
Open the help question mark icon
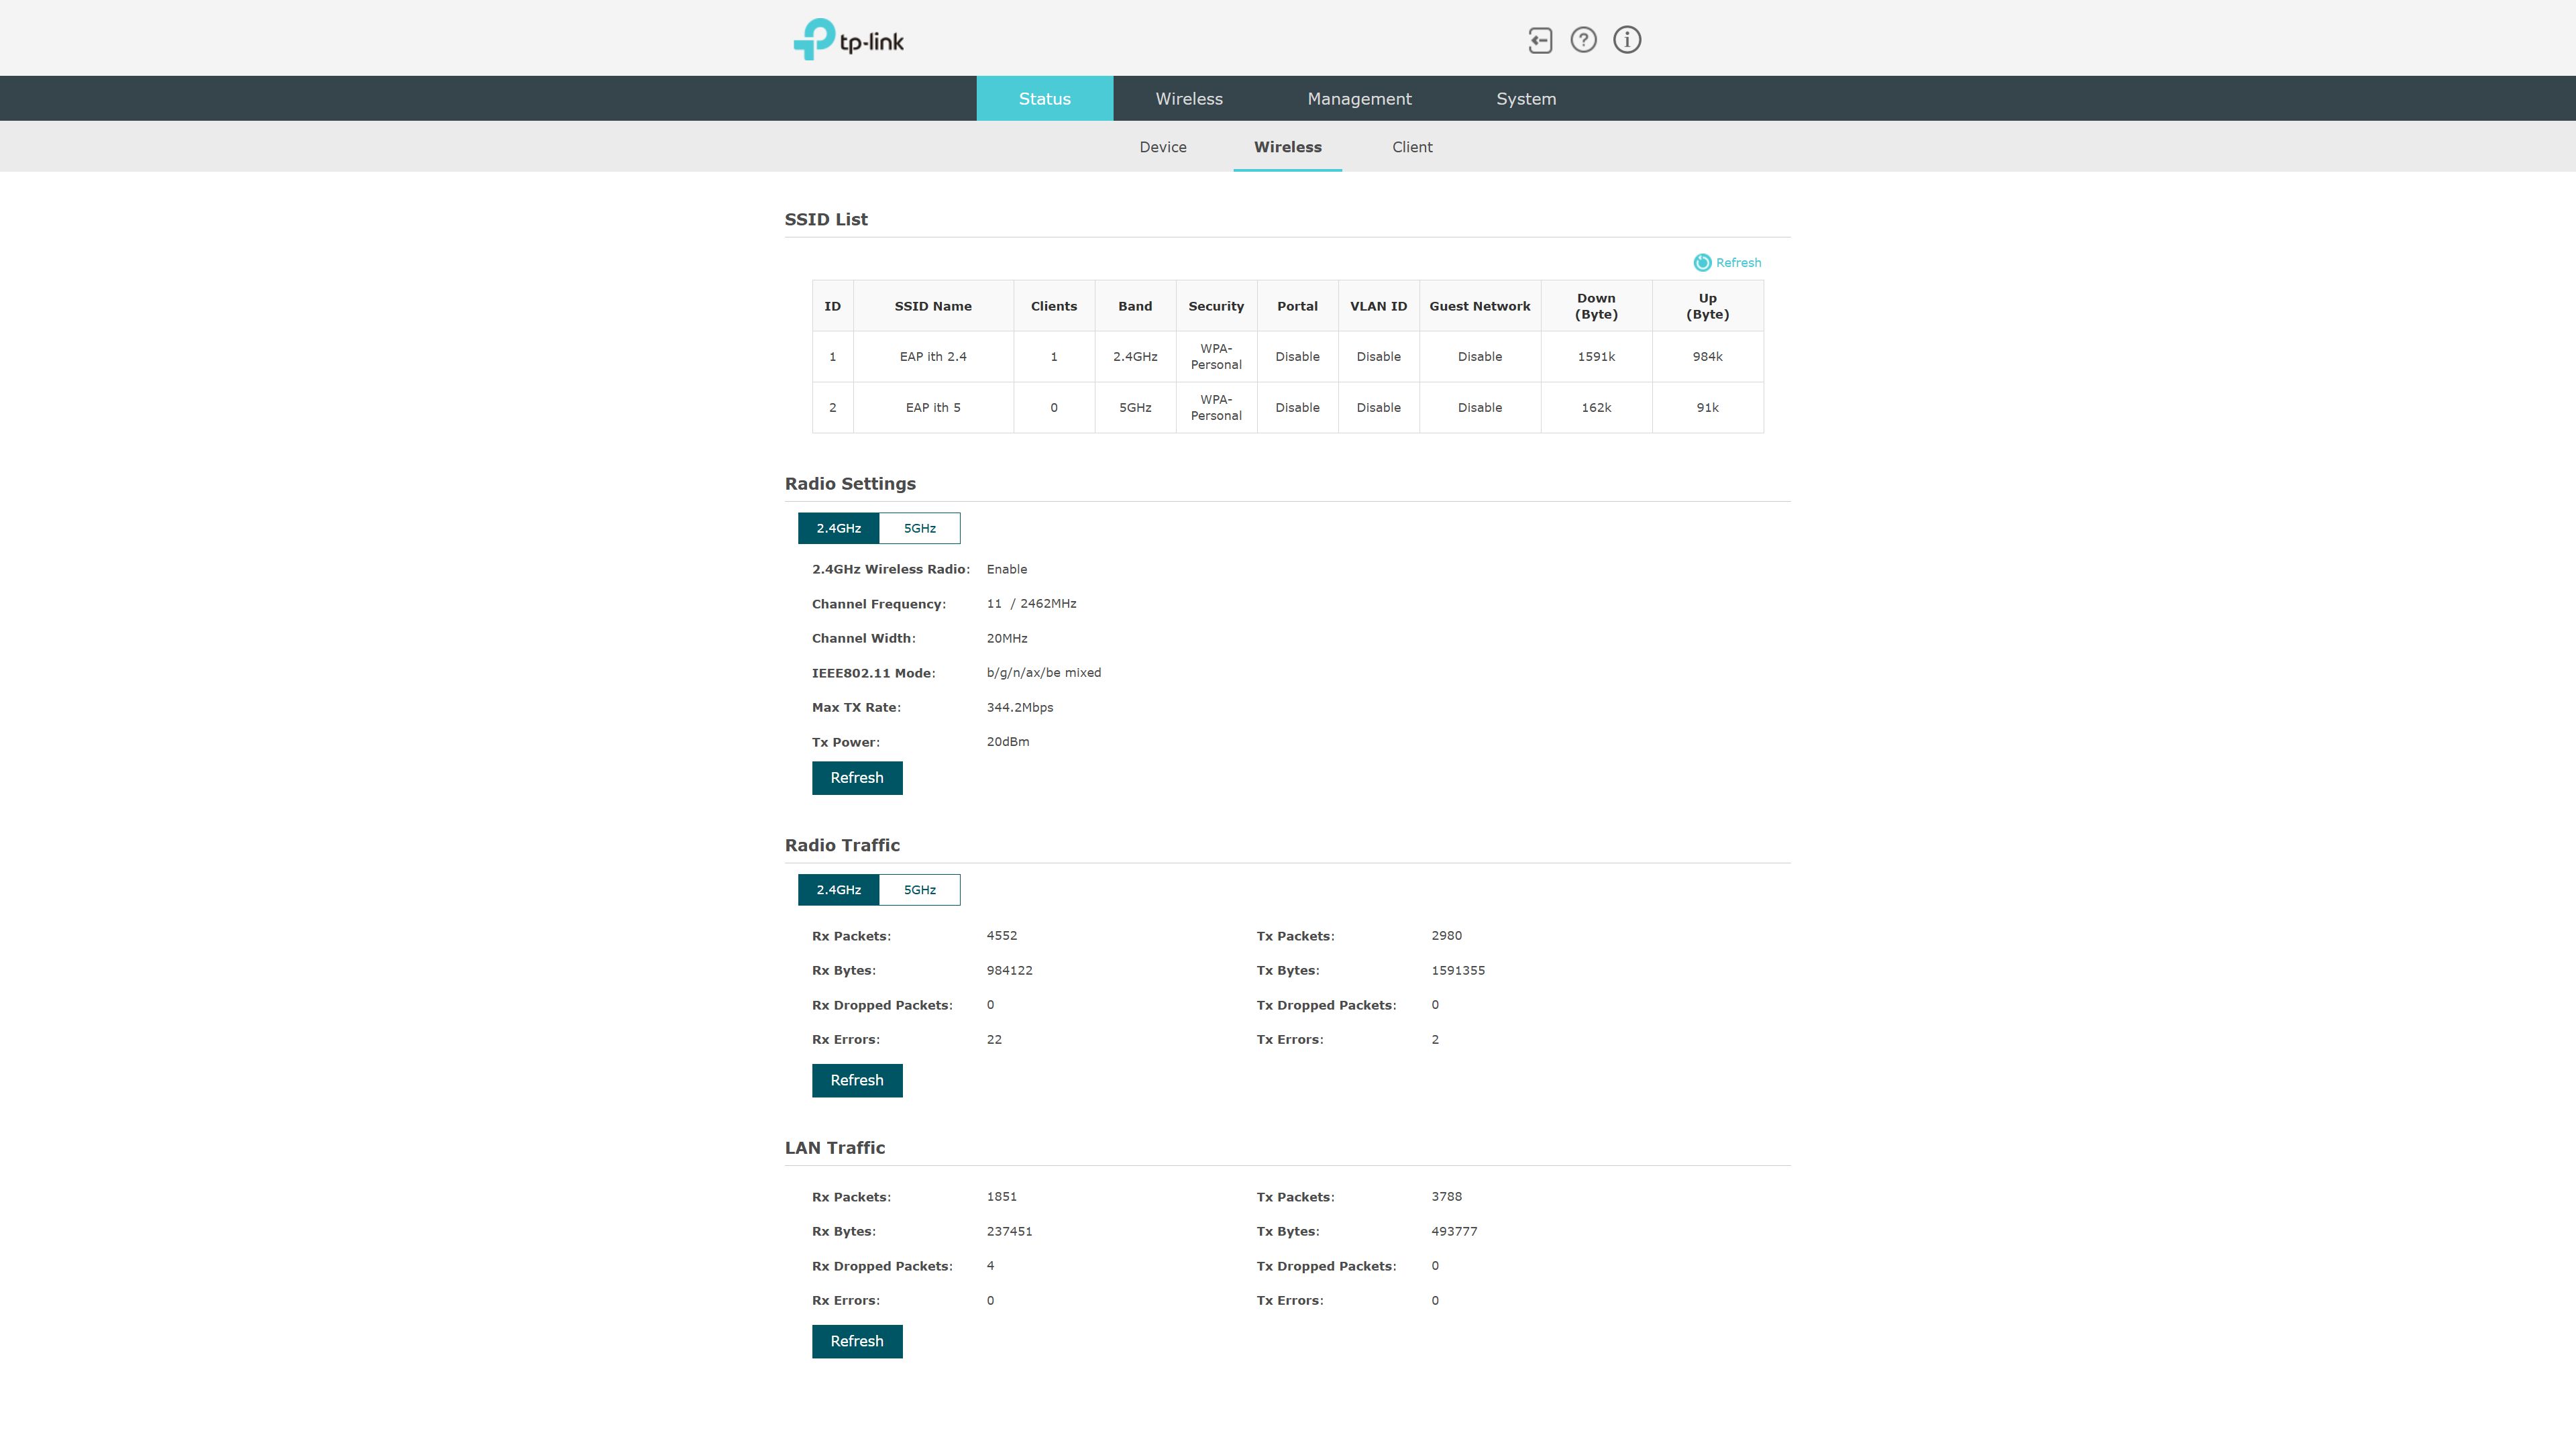pyautogui.click(x=1583, y=40)
